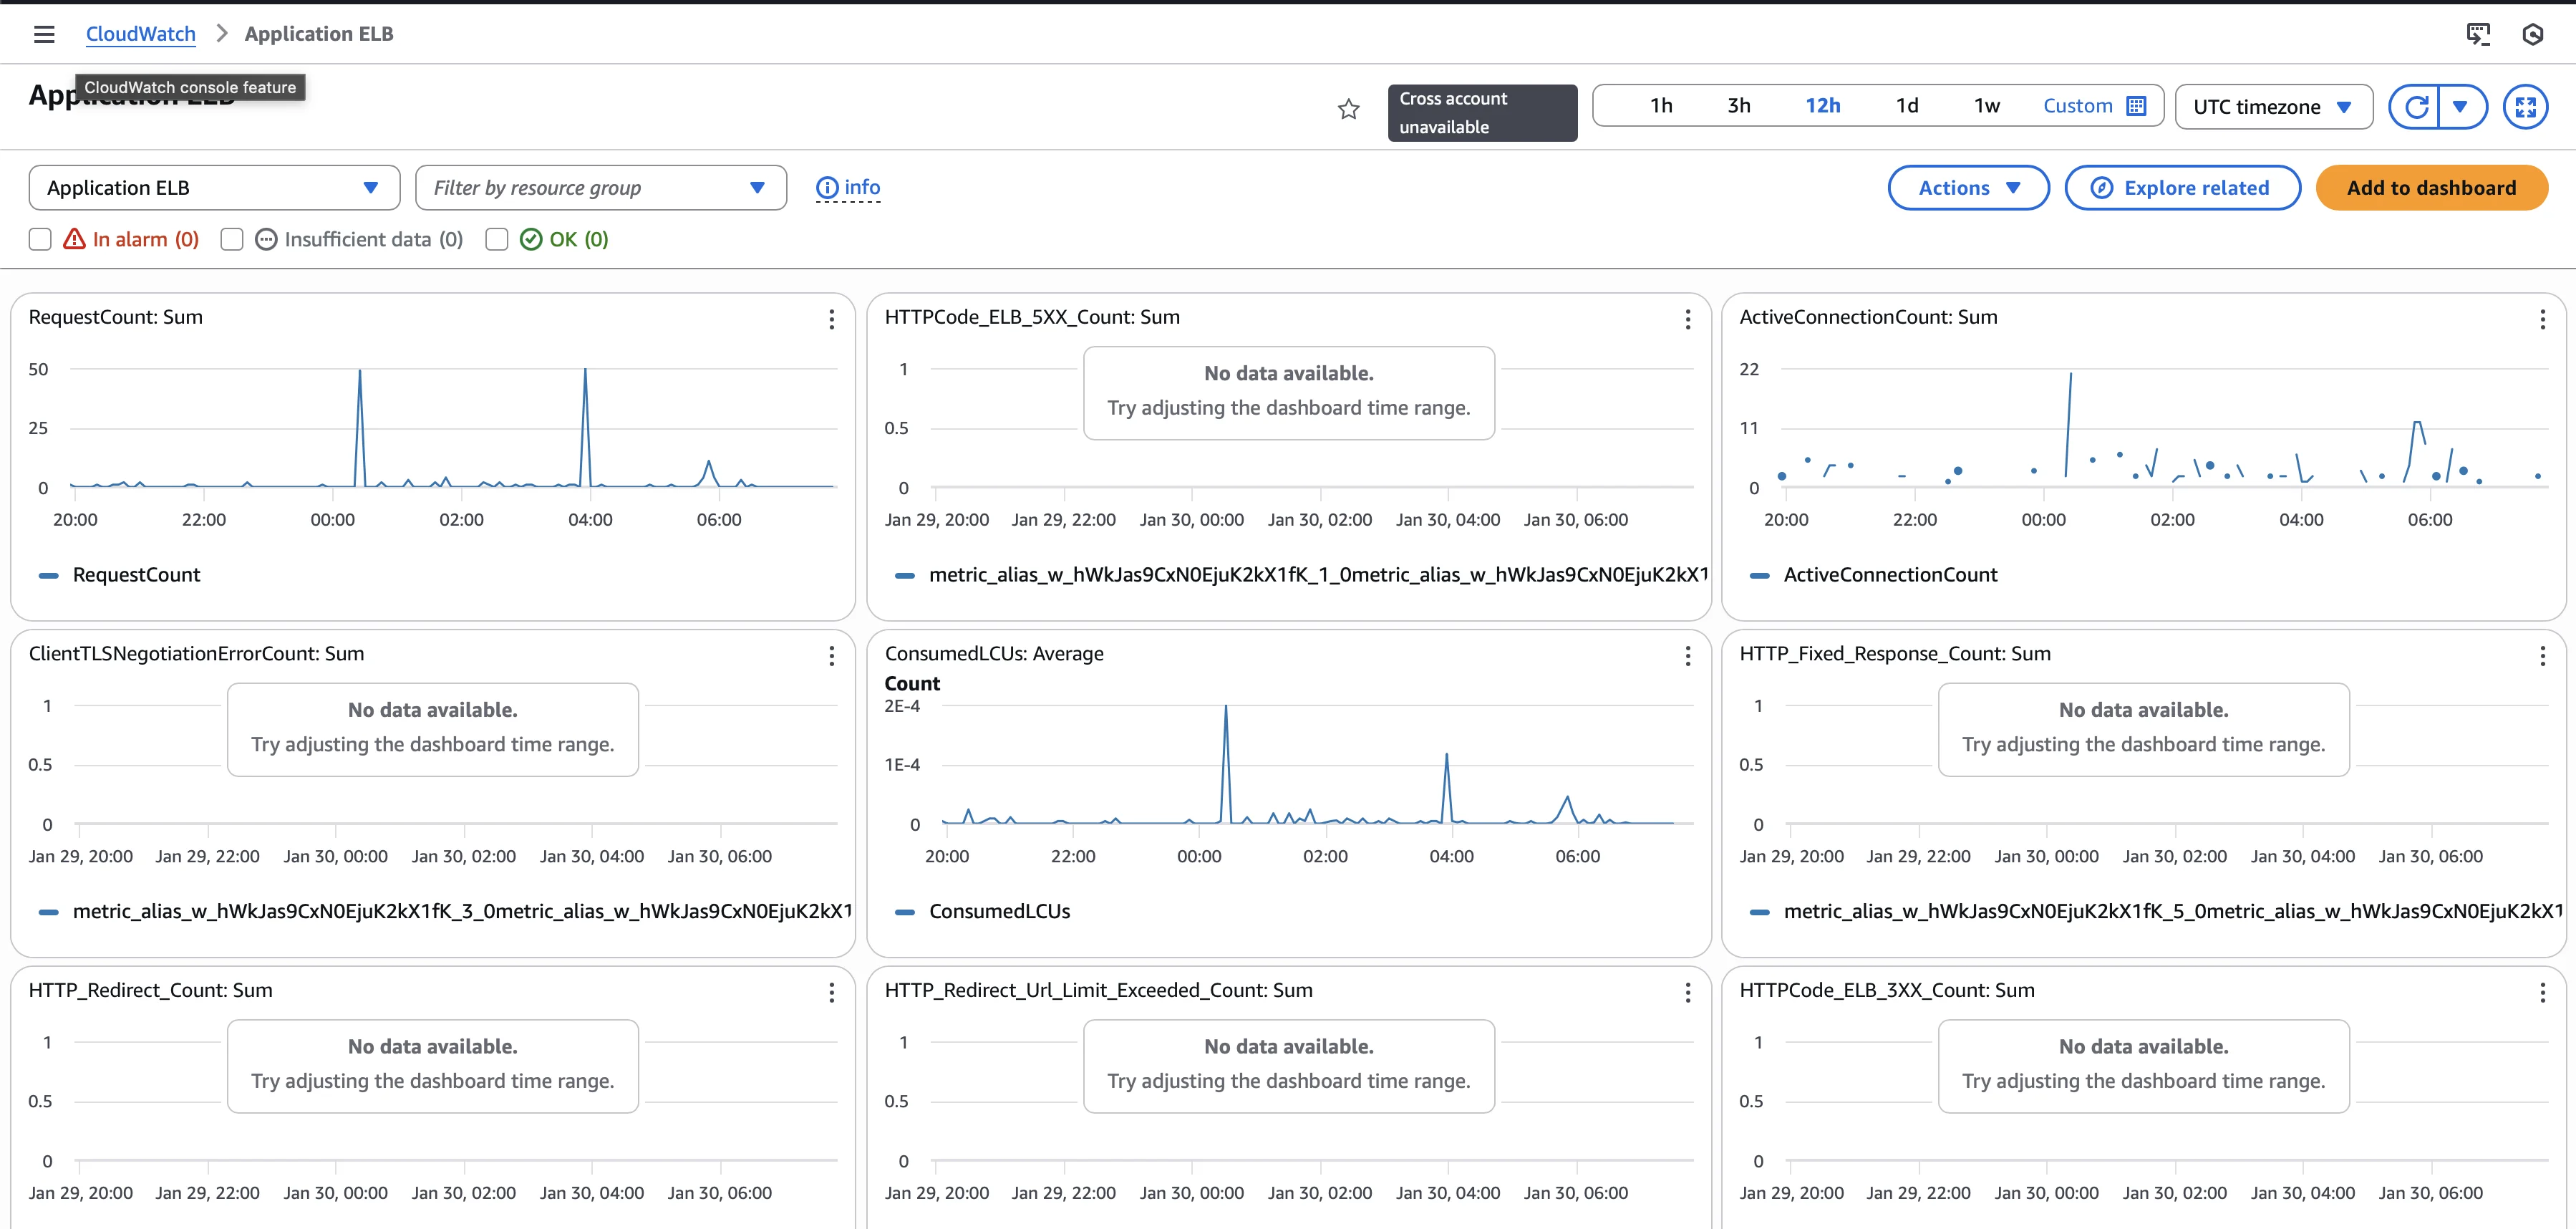Viewport: 2576px width, 1229px height.
Task: Open custom time range calendar icon
Action: tap(2136, 106)
